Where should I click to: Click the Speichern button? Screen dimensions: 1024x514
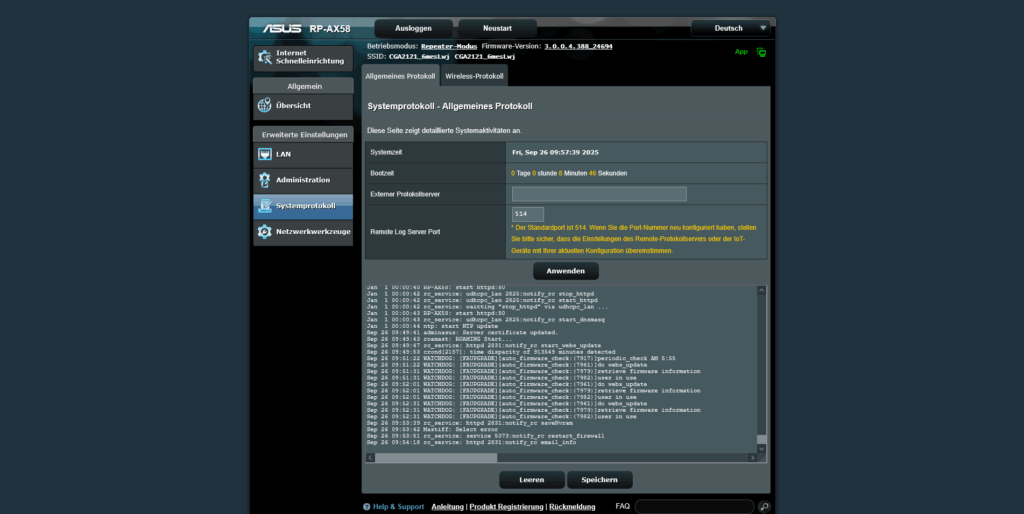click(600, 480)
